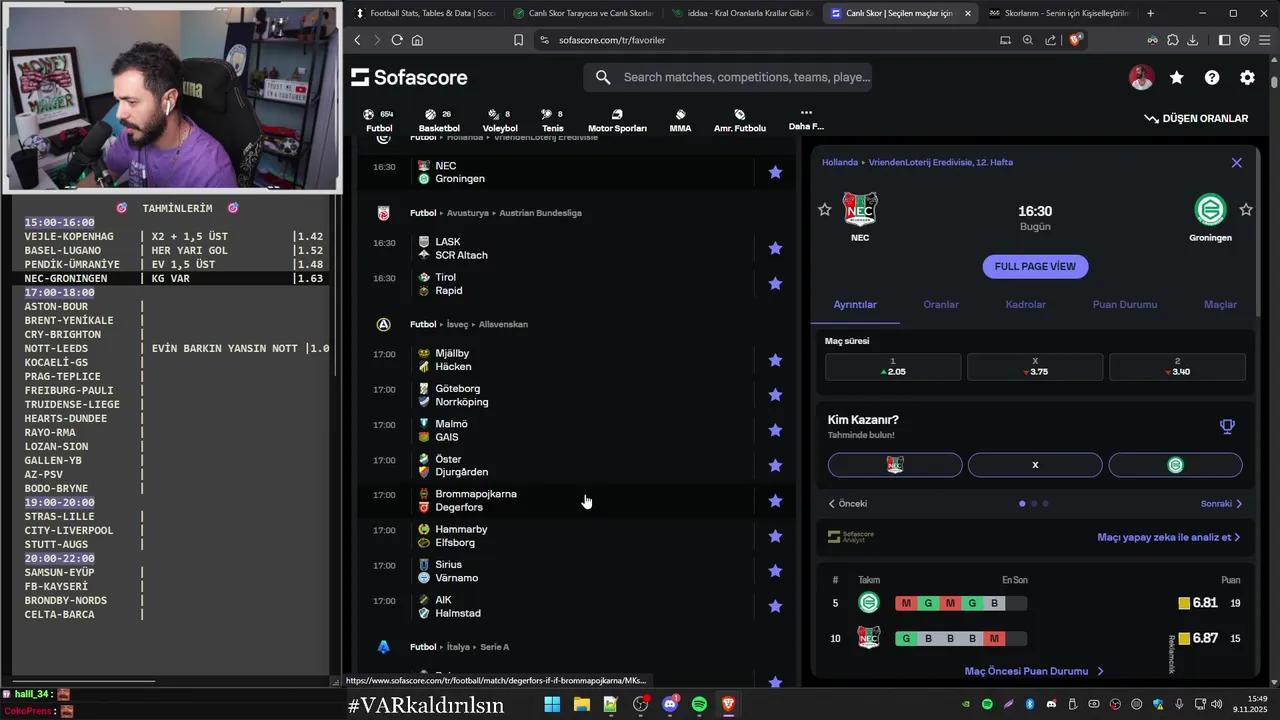
Task: Open a new browser tab
Action: coord(1150,13)
